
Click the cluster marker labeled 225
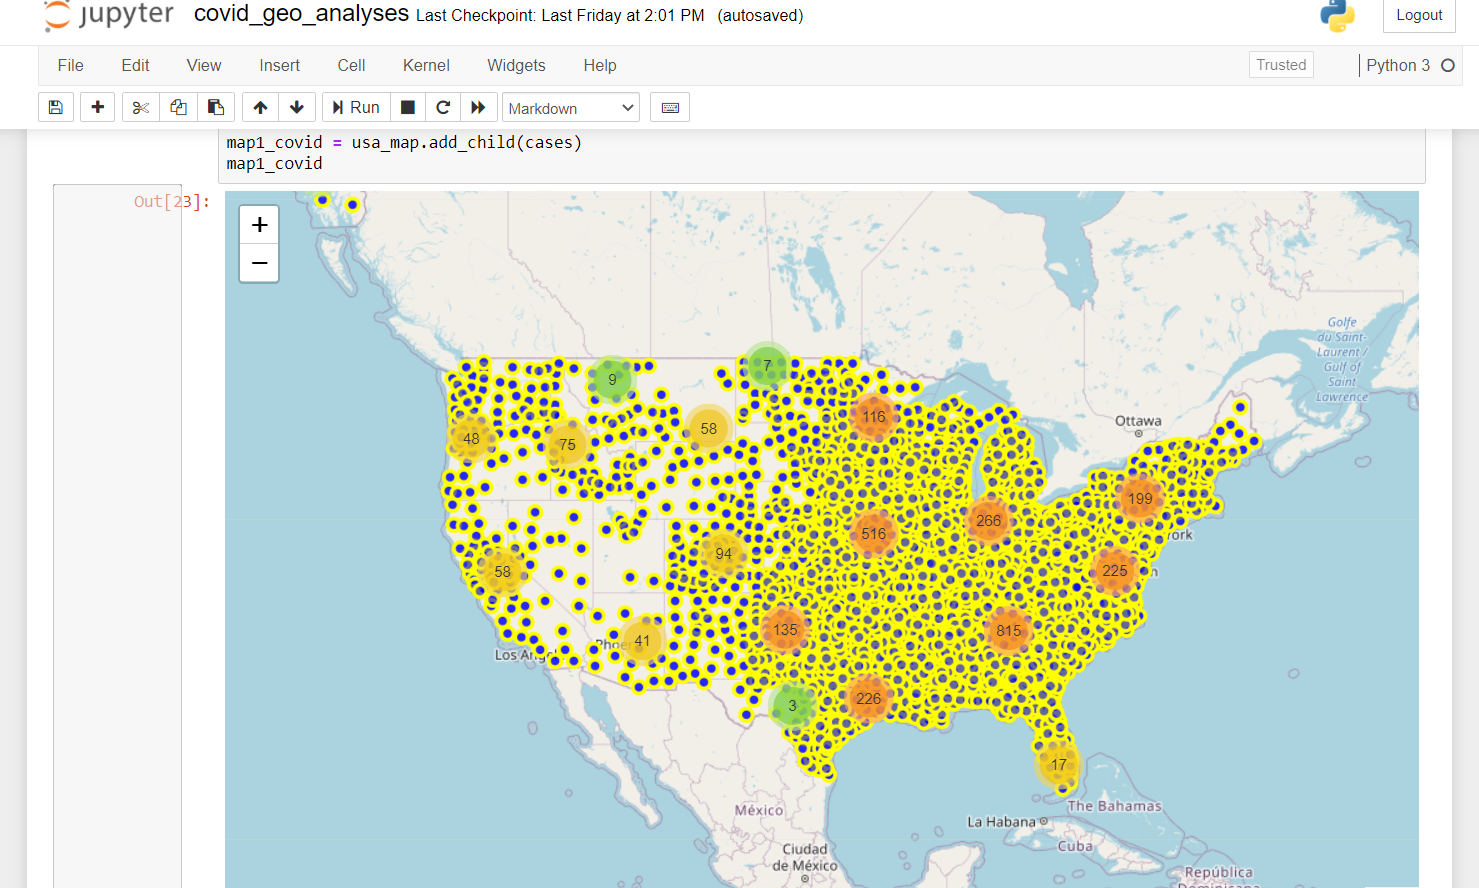1115,571
